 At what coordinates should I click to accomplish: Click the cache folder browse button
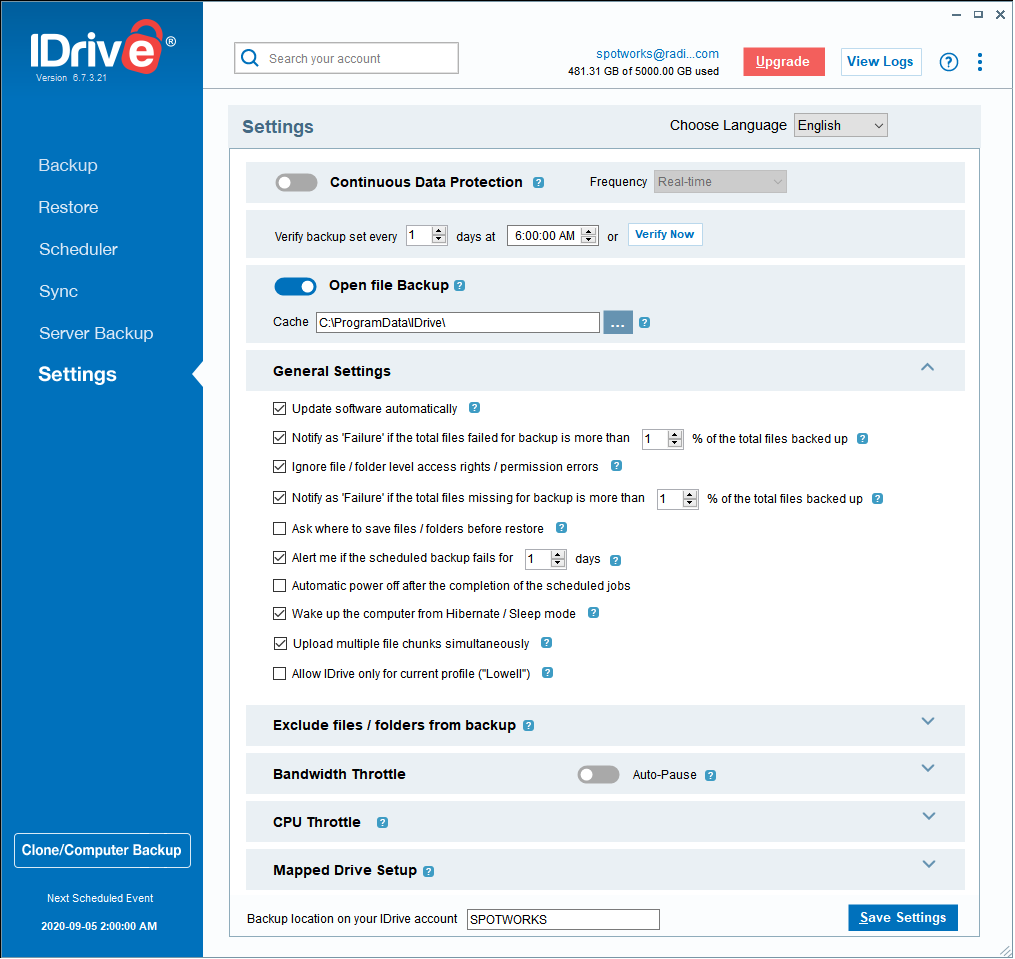coord(617,322)
